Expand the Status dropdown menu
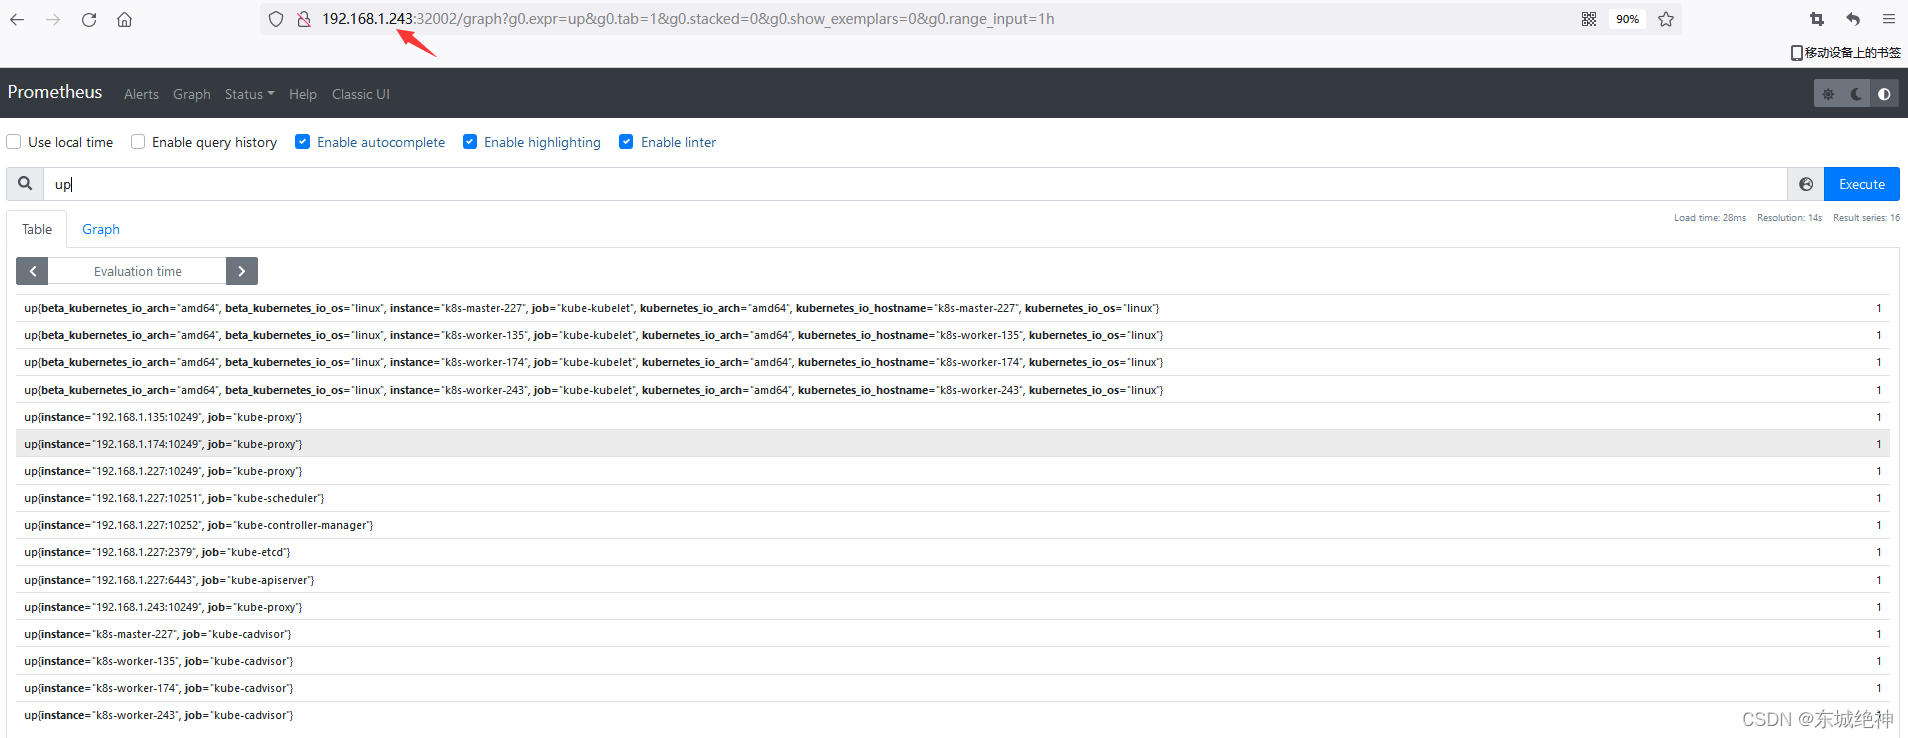The height and width of the screenshot is (738, 1908). point(249,94)
